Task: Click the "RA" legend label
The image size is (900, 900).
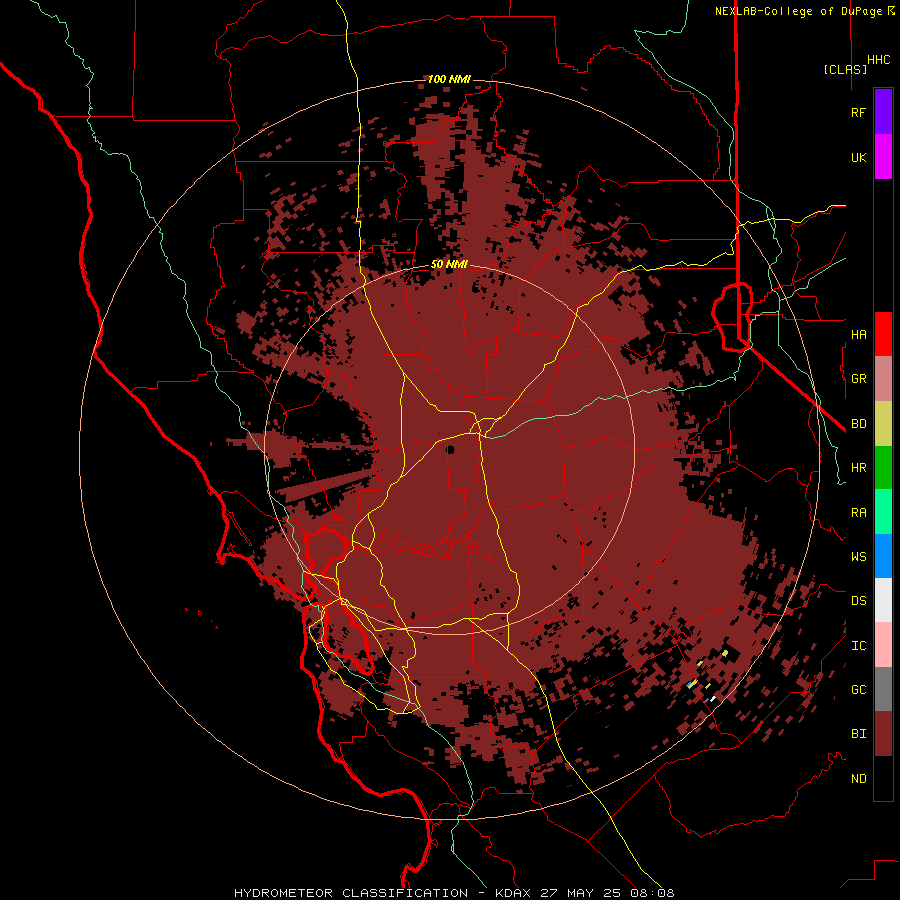Action: 858,513
